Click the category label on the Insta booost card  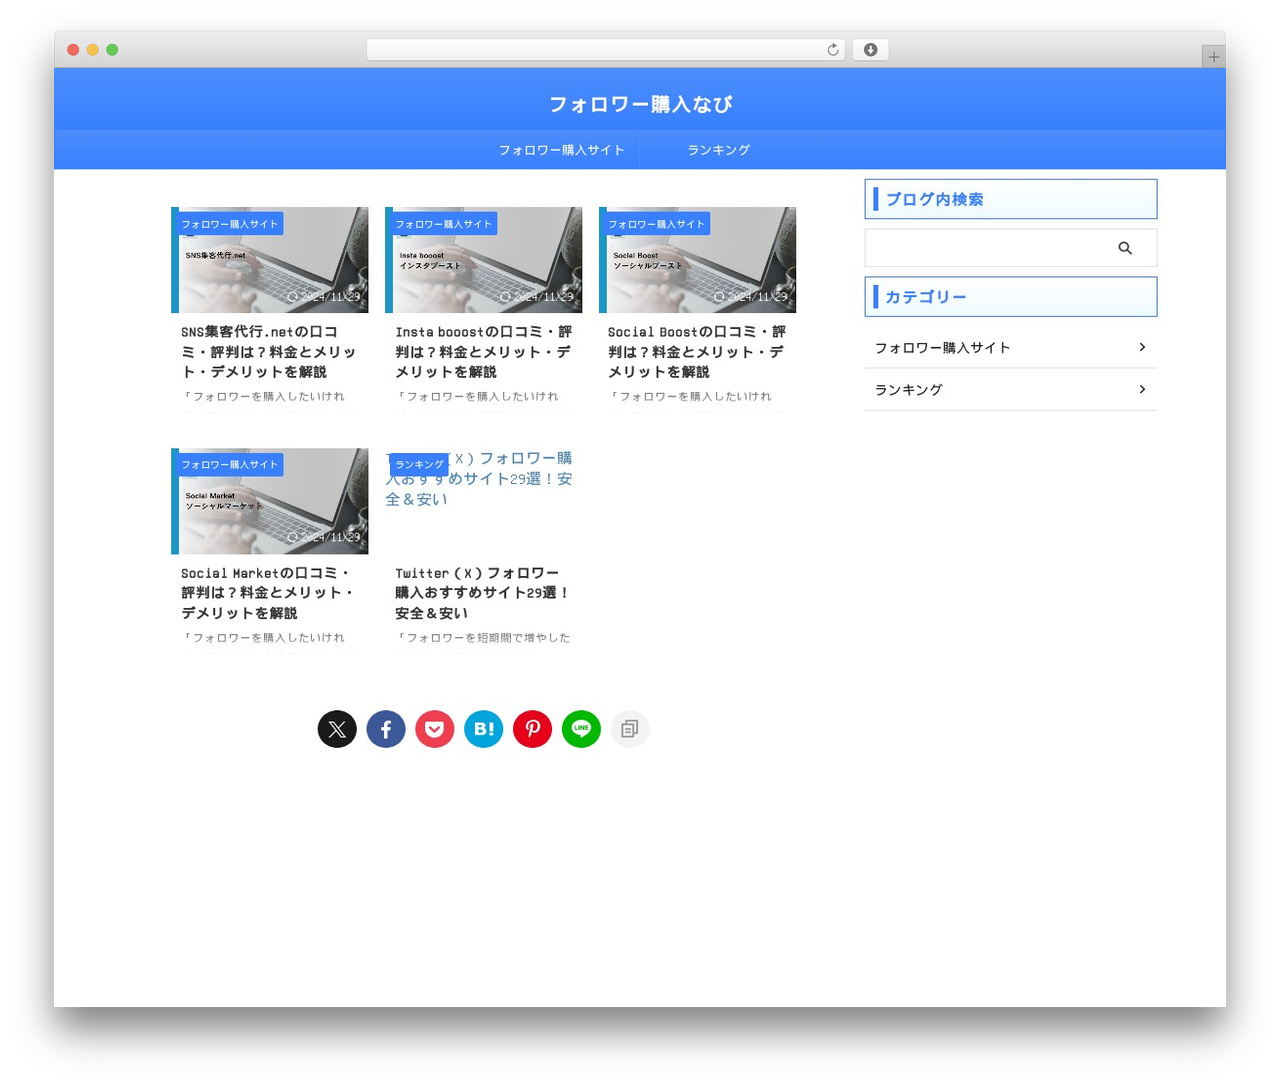tap(444, 224)
